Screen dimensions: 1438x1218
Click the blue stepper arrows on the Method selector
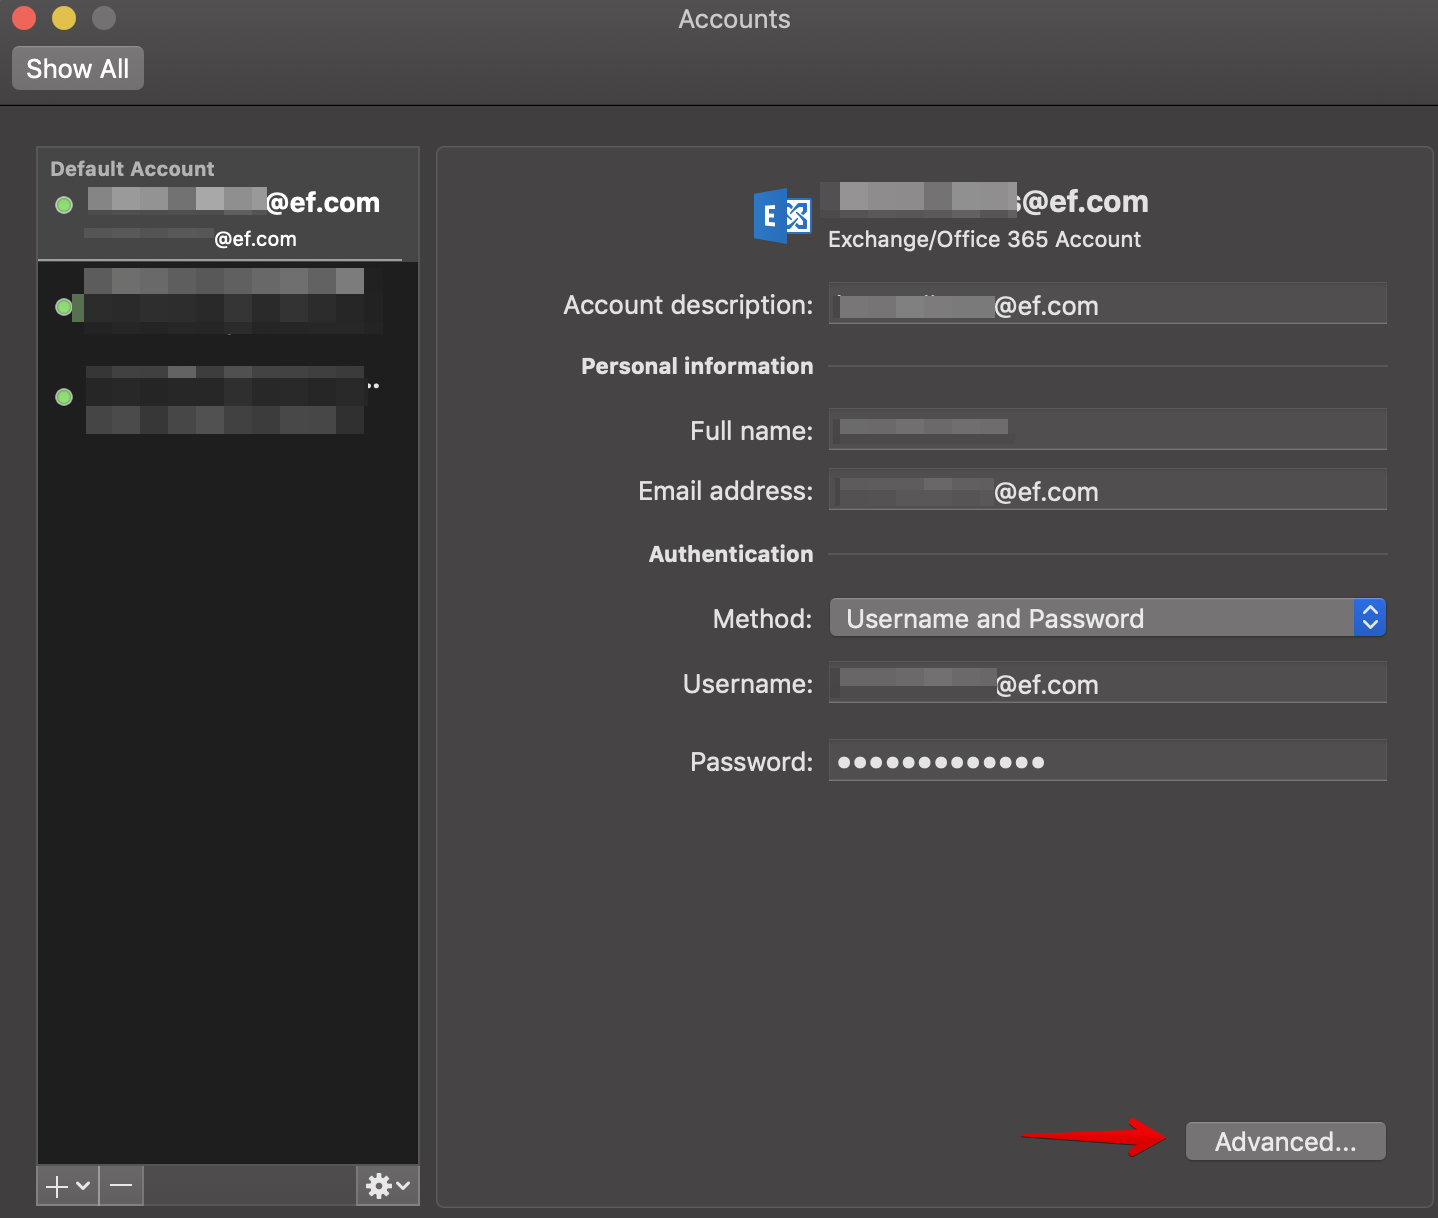point(1369,617)
